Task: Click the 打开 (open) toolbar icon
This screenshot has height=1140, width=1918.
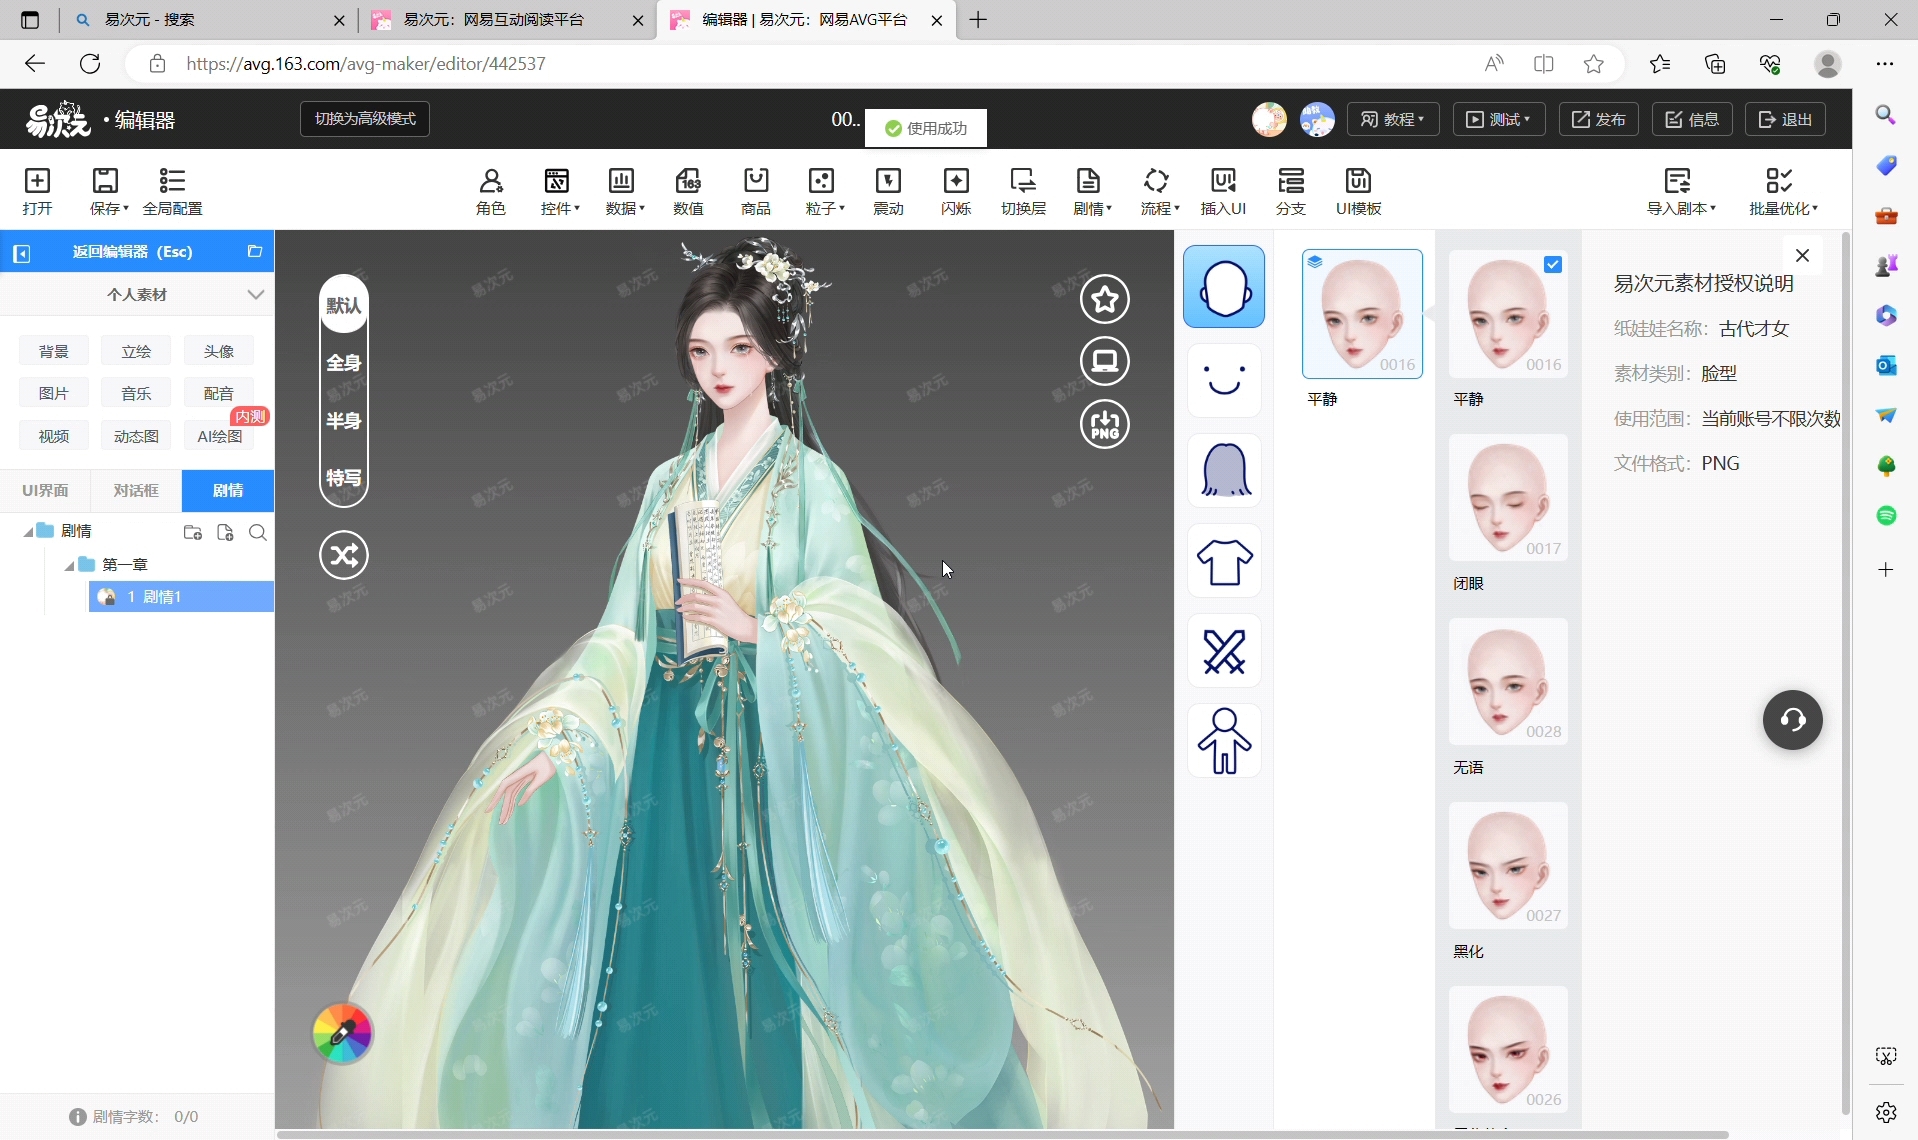Action: [37, 191]
